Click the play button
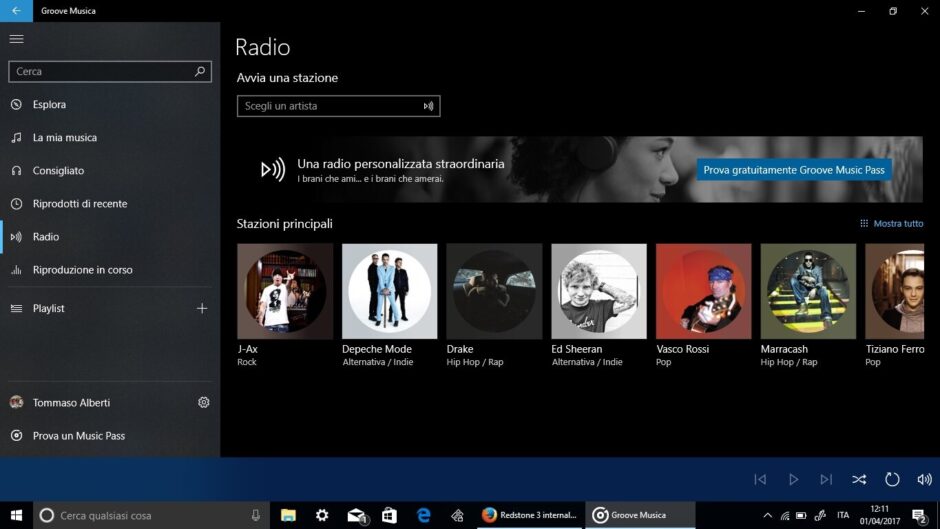This screenshot has width=940, height=529. click(793, 479)
